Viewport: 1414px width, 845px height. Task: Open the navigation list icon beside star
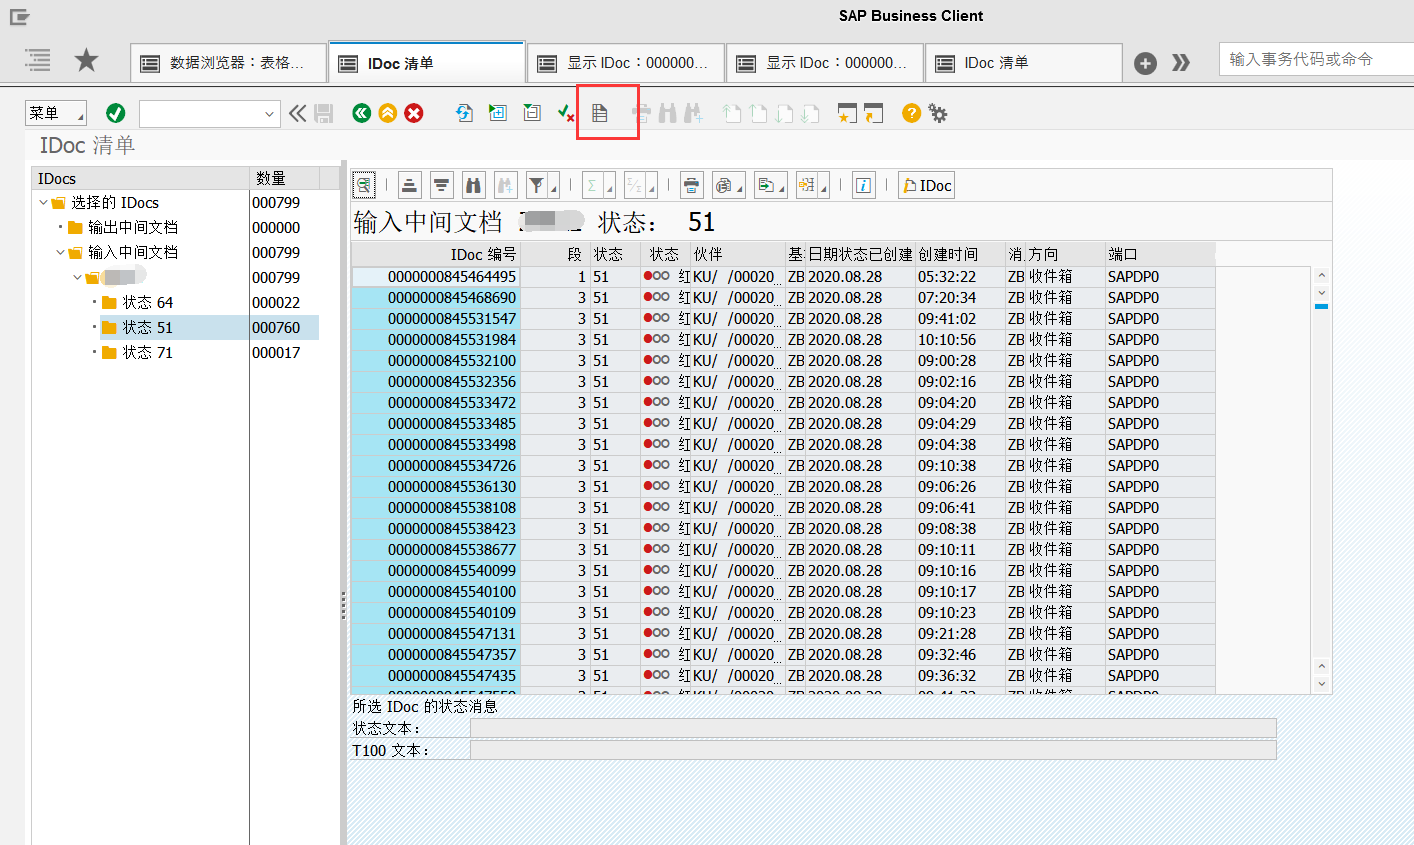(38, 60)
